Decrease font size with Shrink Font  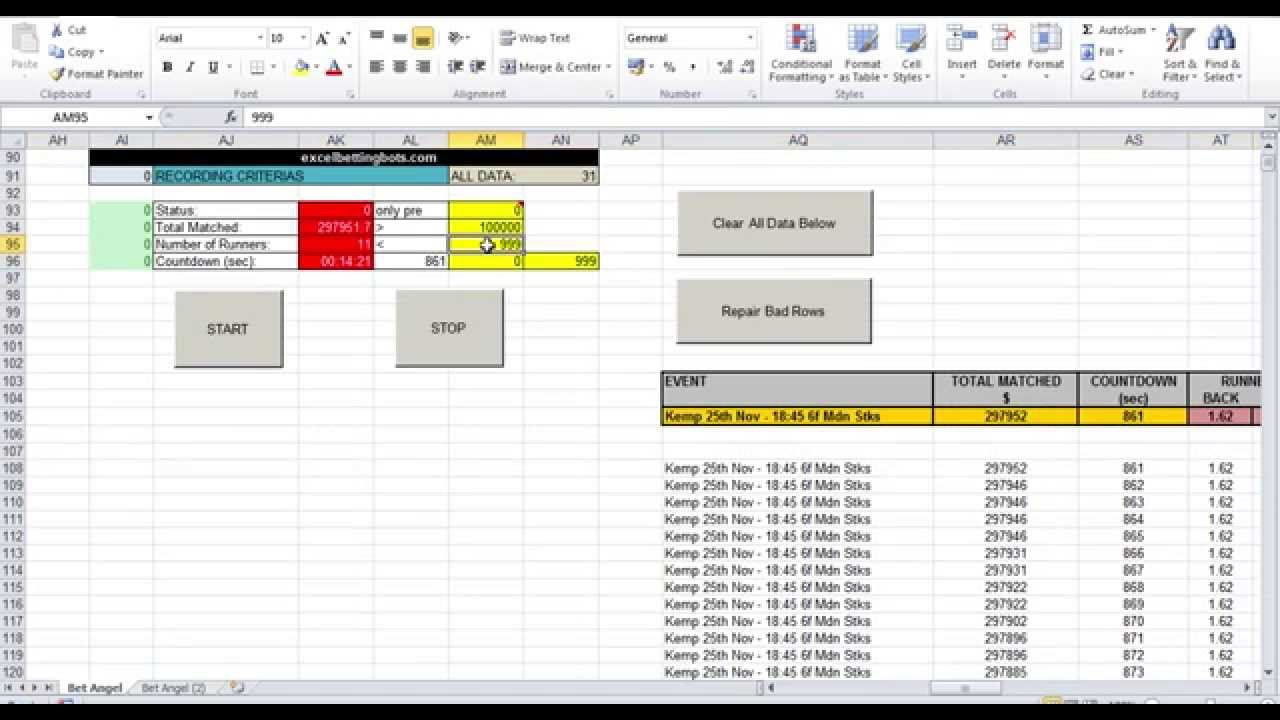tap(343, 39)
